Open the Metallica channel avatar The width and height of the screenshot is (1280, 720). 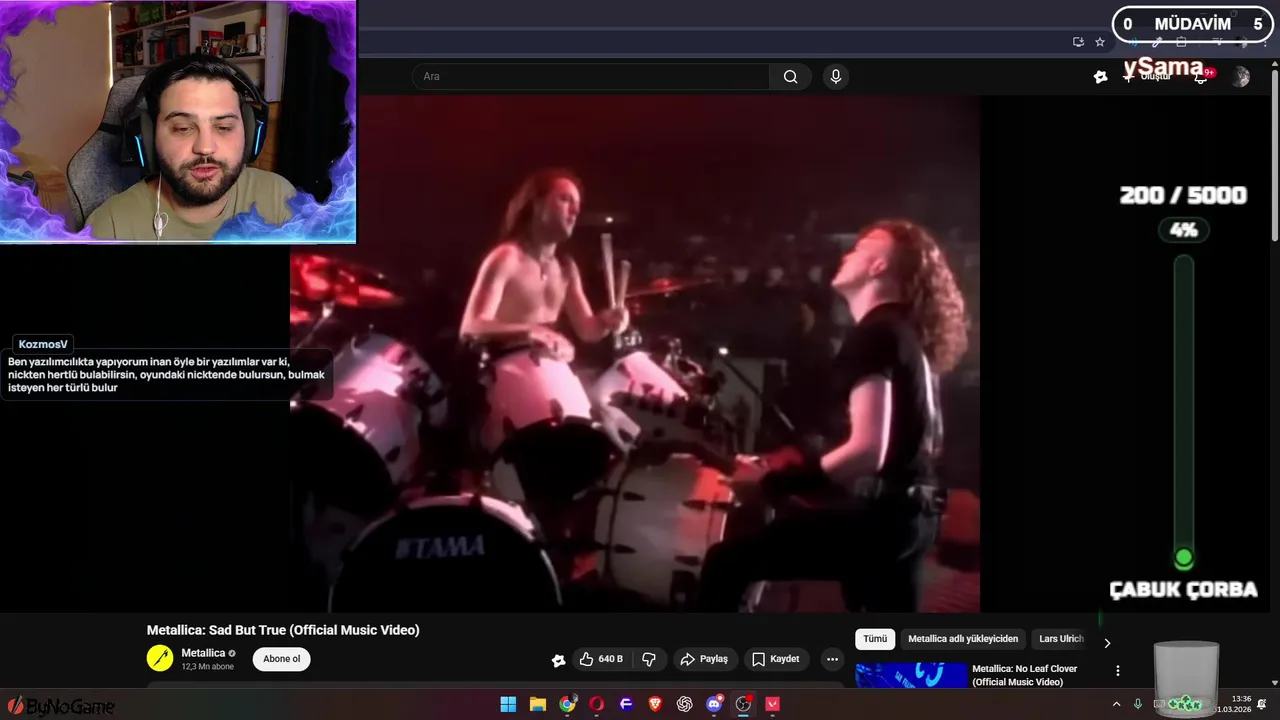pyautogui.click(x=160, y=658)
